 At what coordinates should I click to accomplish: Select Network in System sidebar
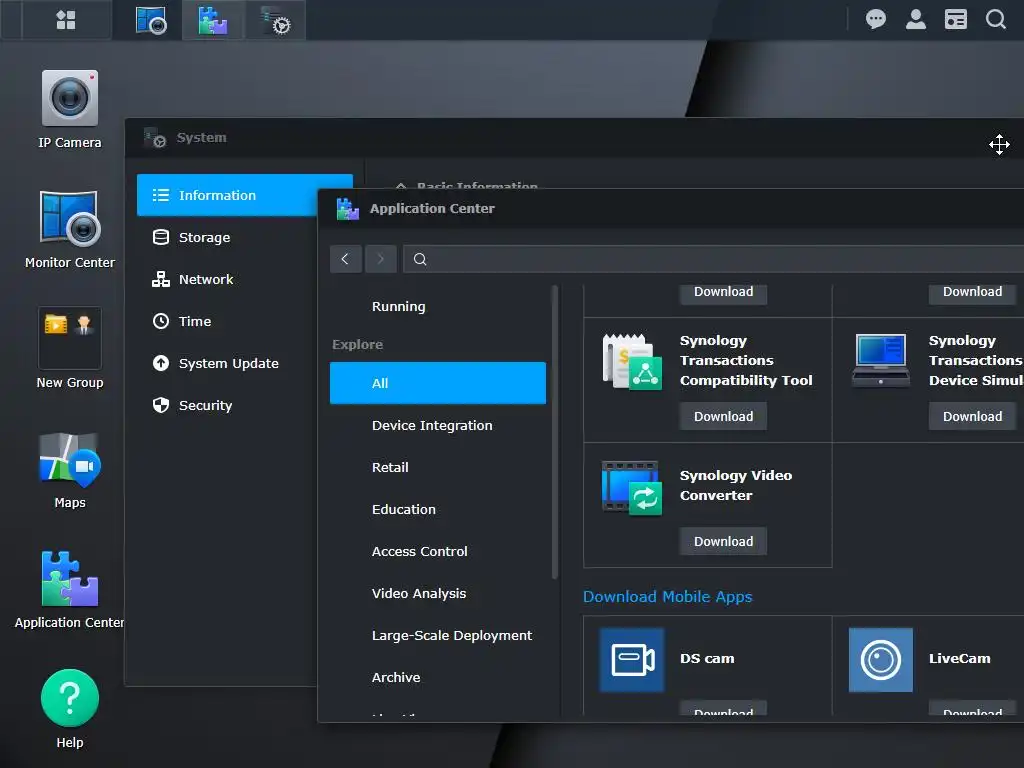(227, 280)
